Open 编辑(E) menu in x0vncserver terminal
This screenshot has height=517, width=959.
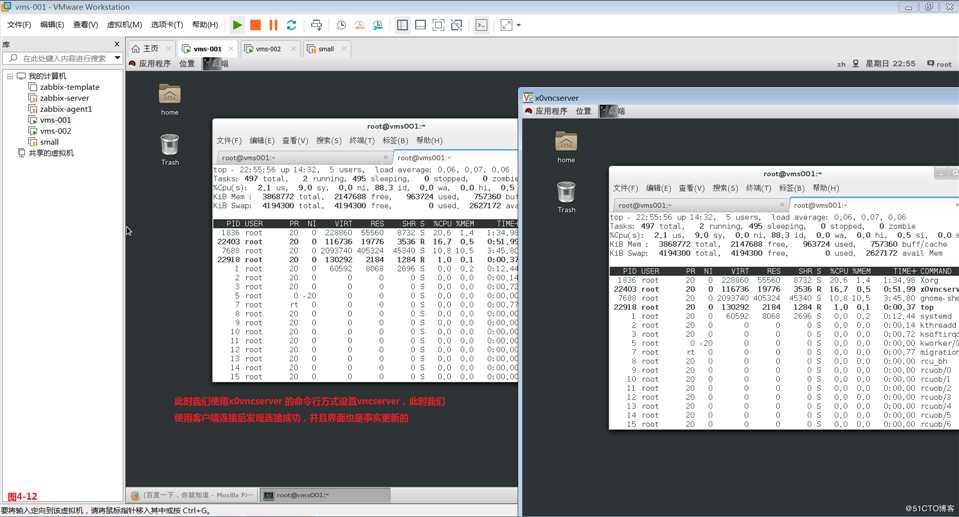pos(659,188)
